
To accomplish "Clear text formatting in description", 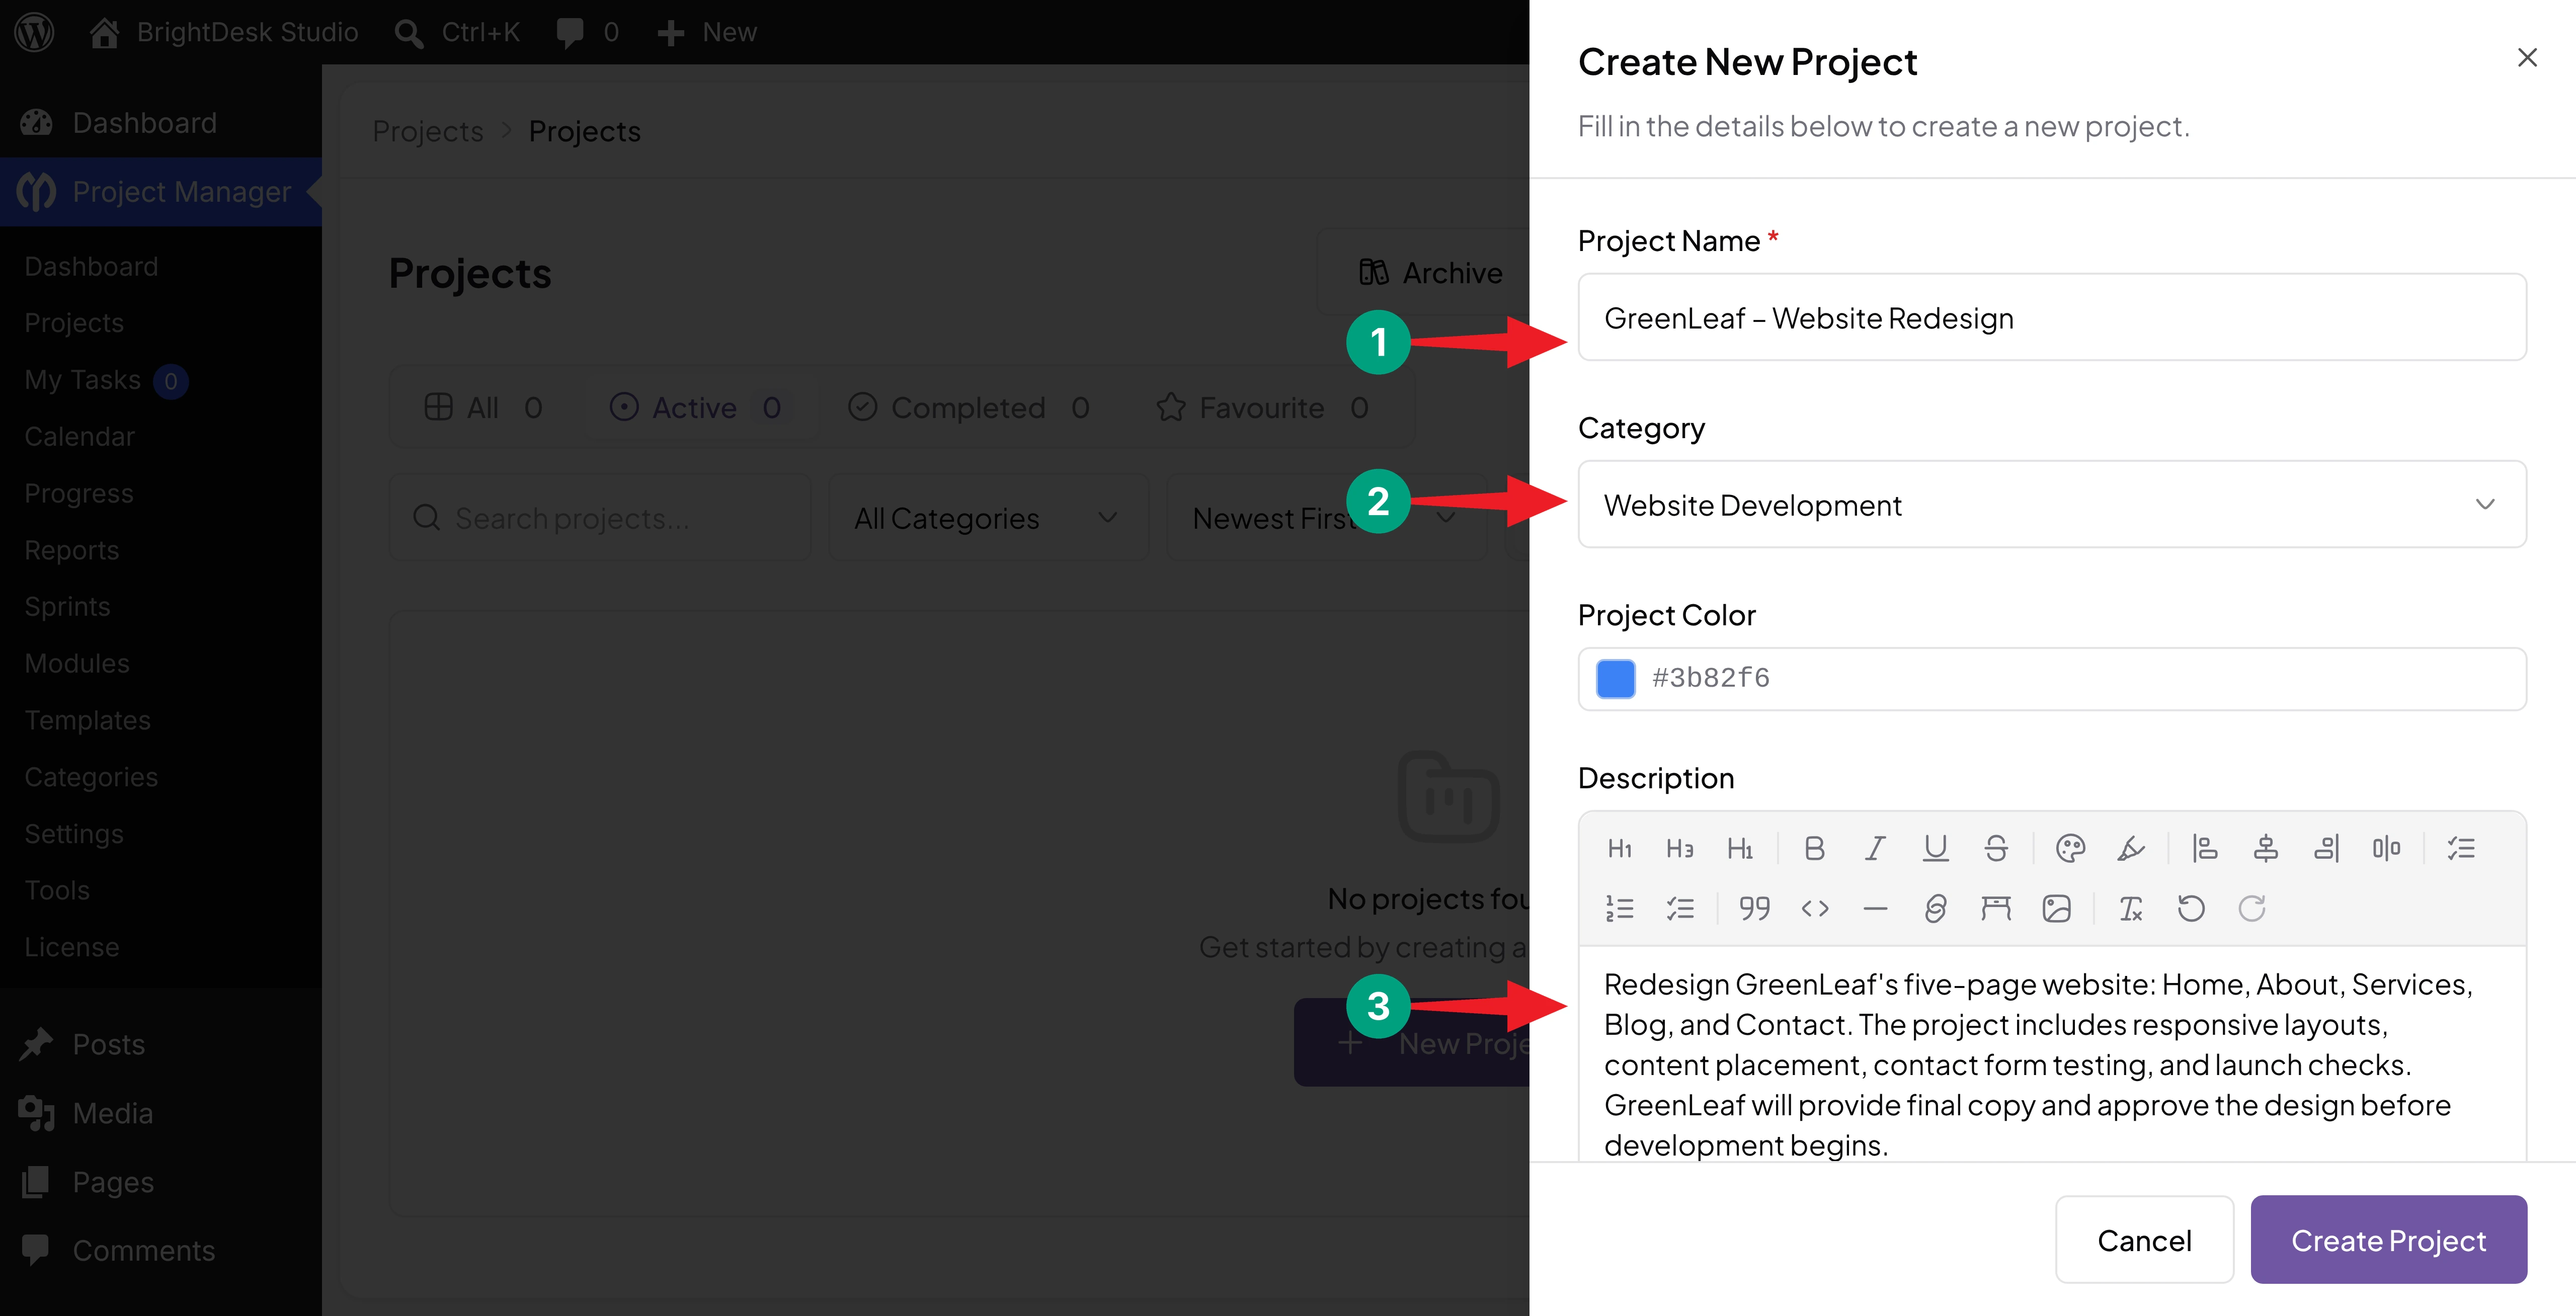I will pos(2130,909).
